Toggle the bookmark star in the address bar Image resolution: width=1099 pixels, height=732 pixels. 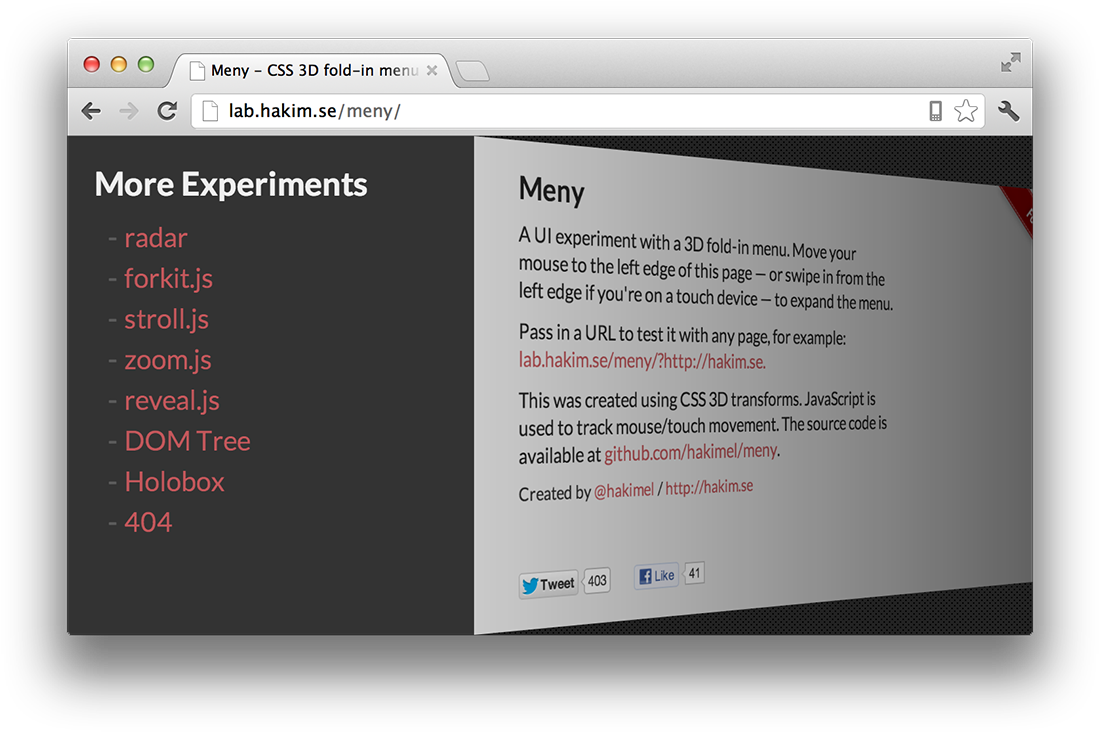click(x=966, y=111)
